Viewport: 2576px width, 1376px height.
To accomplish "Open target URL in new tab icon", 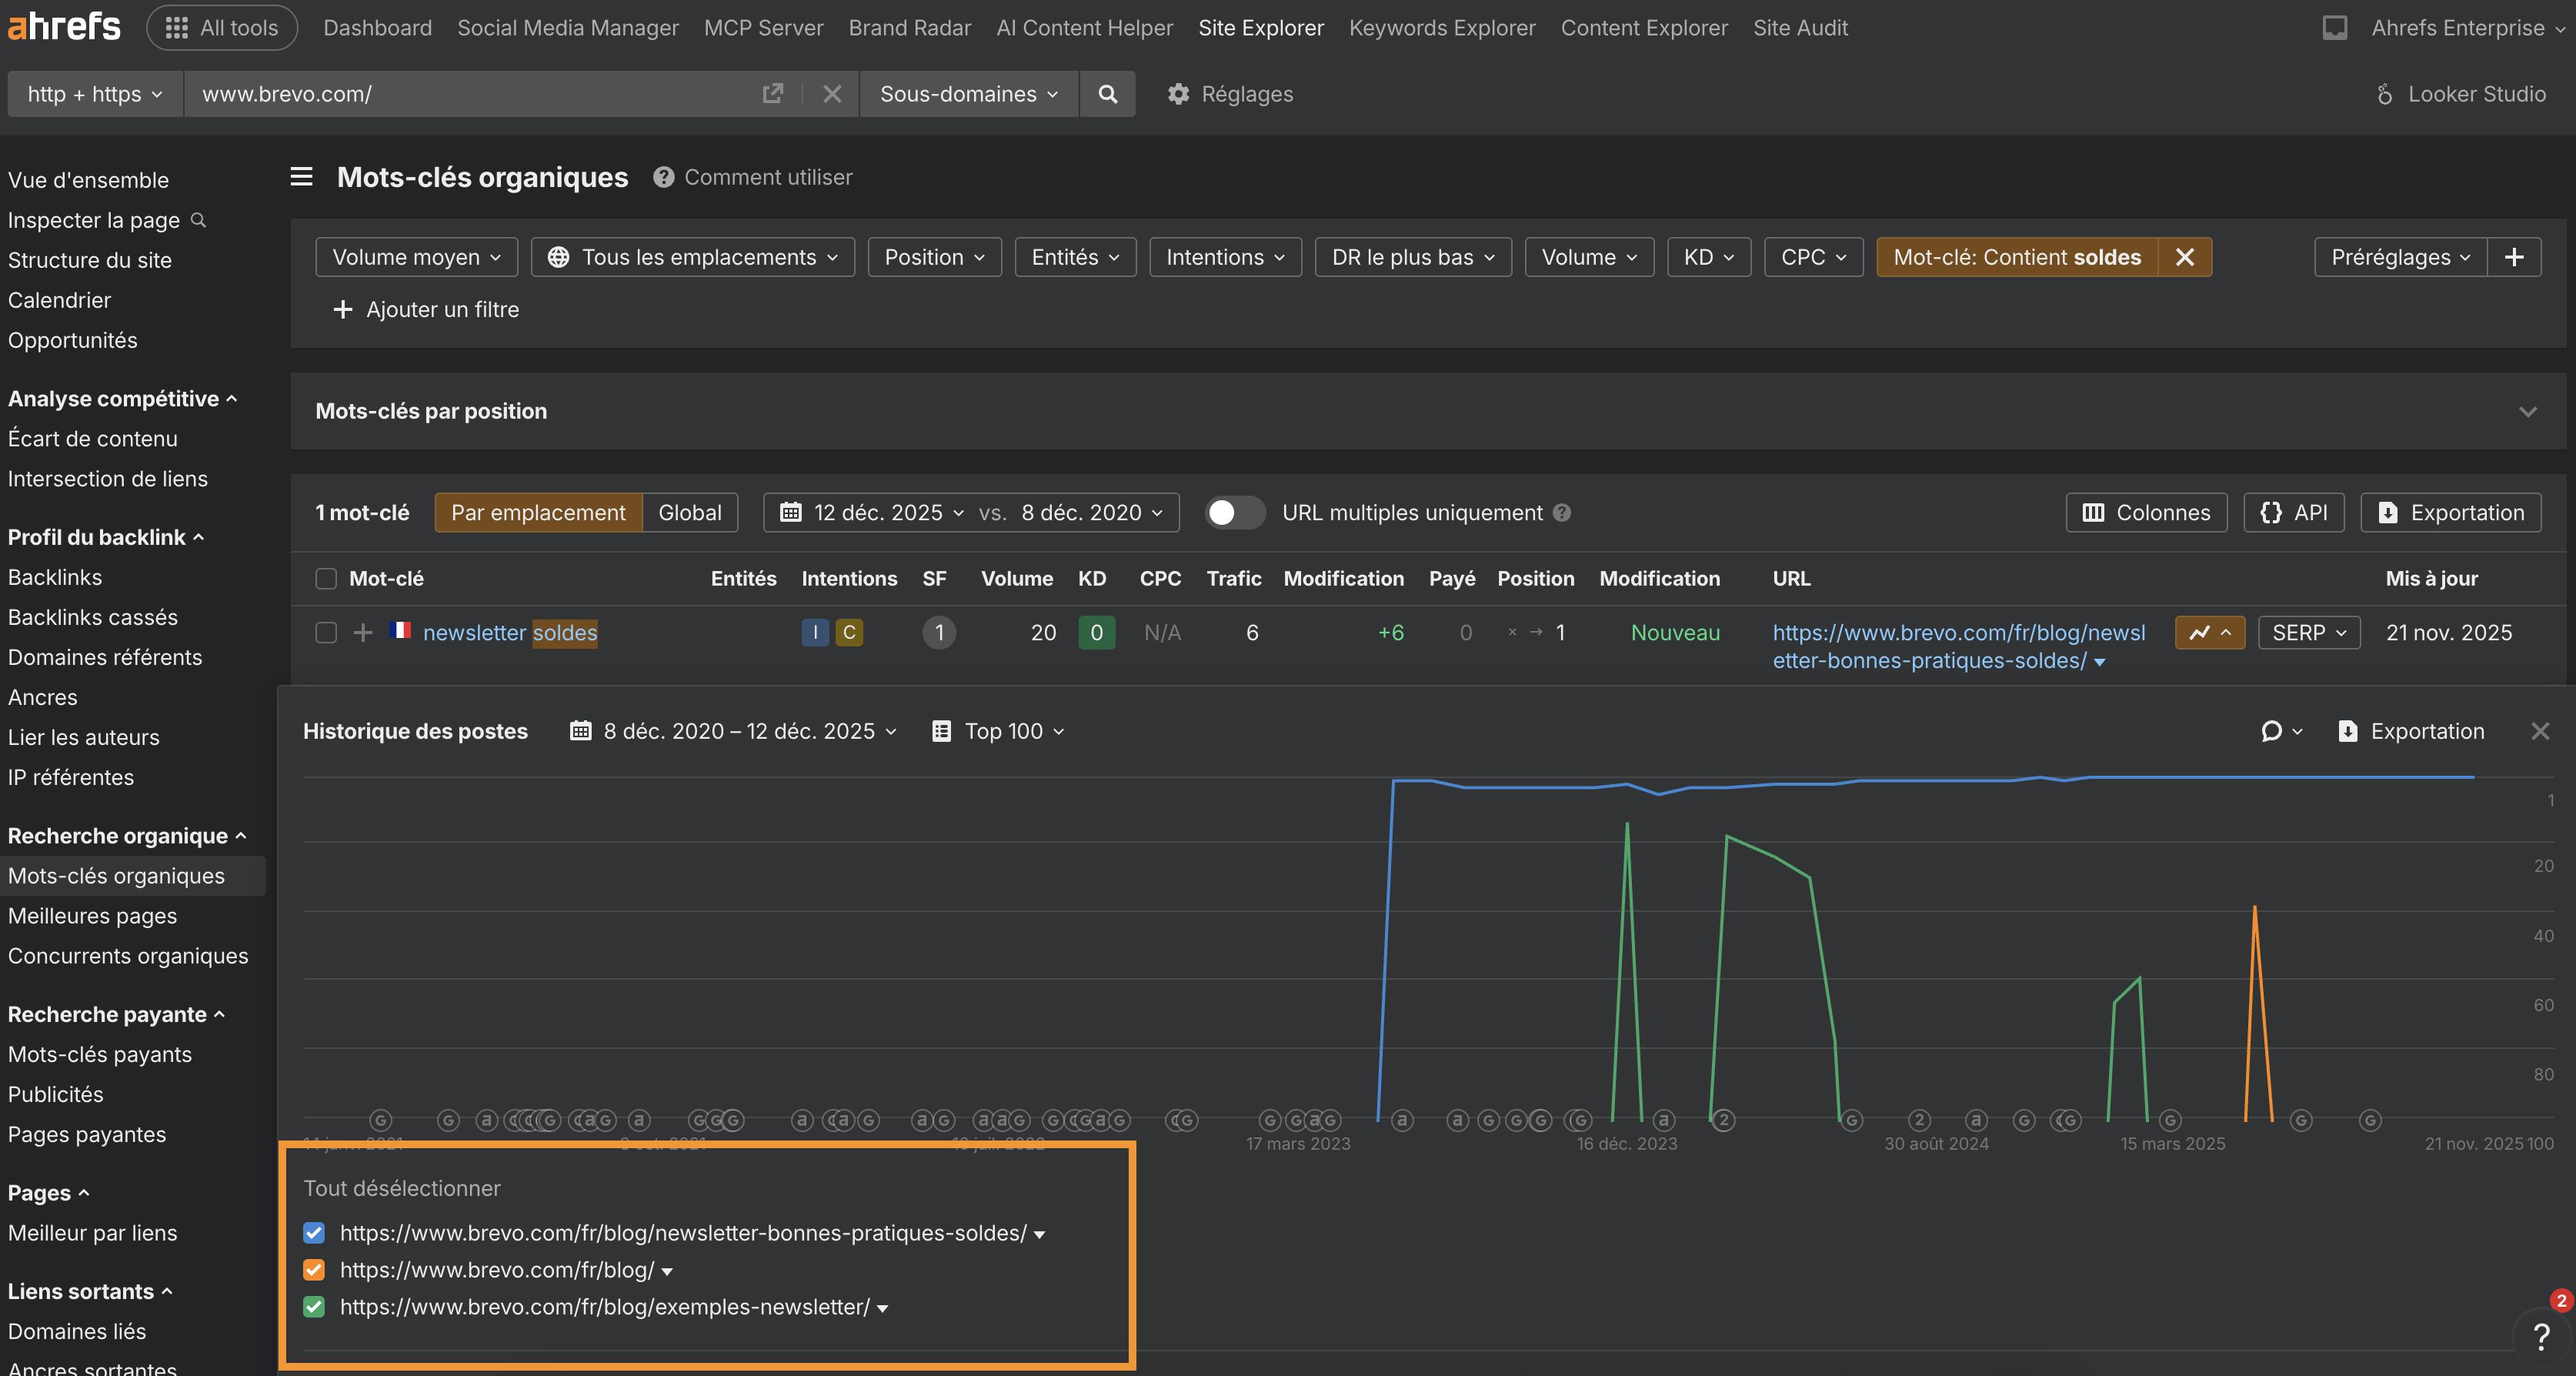I will (772, 94).
